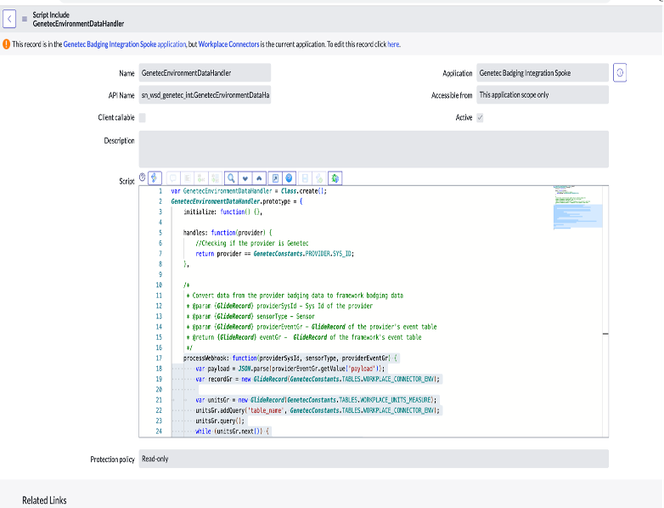
Task: Toggle the syntax editor in the script toolbar
Action: pyautogui.click(x=155, y=178)
